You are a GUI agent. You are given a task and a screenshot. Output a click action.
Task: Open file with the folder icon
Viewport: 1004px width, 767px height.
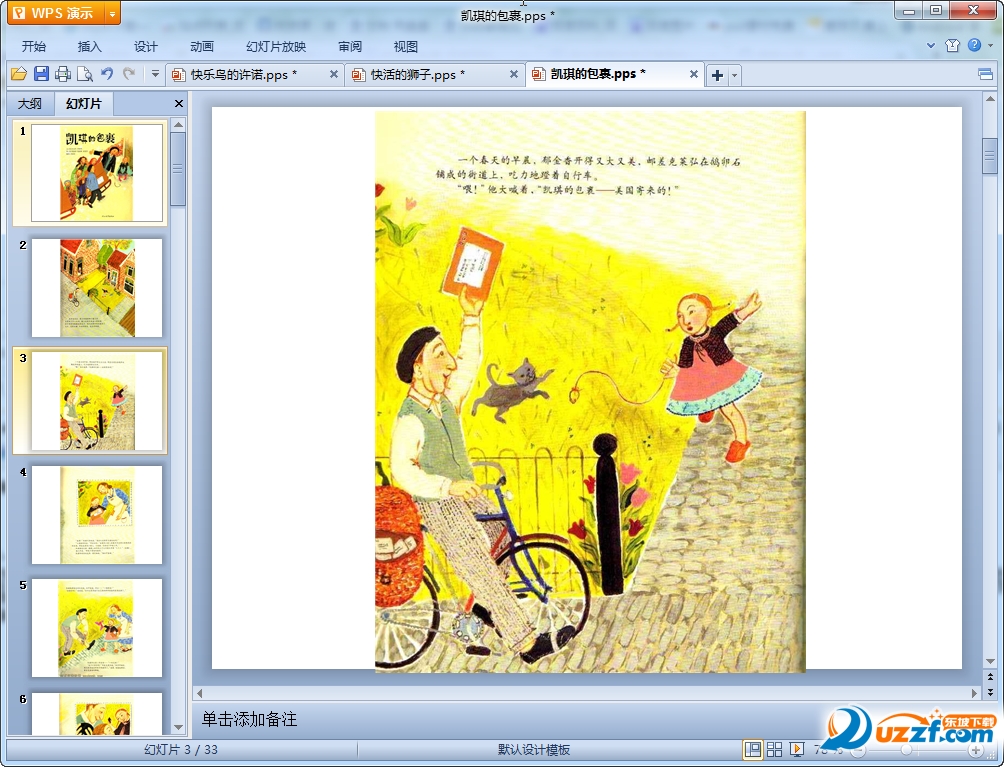[x=19, y=74]
